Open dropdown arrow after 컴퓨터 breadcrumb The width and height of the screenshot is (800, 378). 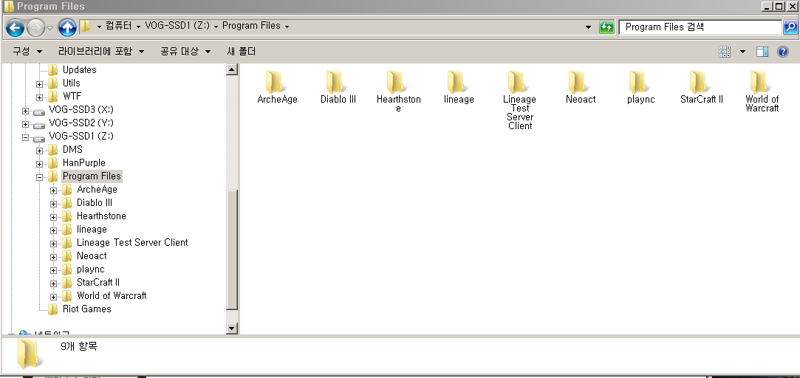[138, 27]
